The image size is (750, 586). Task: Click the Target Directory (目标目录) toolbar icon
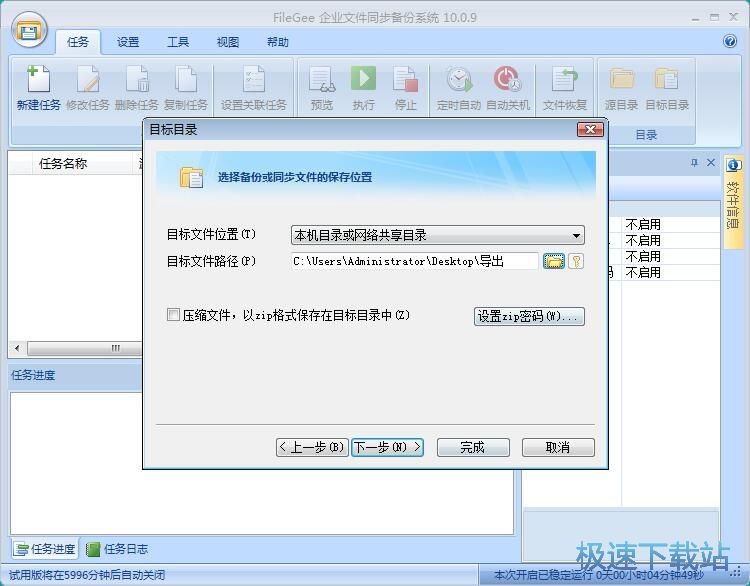pyautogui.click(x=667, y=79)
